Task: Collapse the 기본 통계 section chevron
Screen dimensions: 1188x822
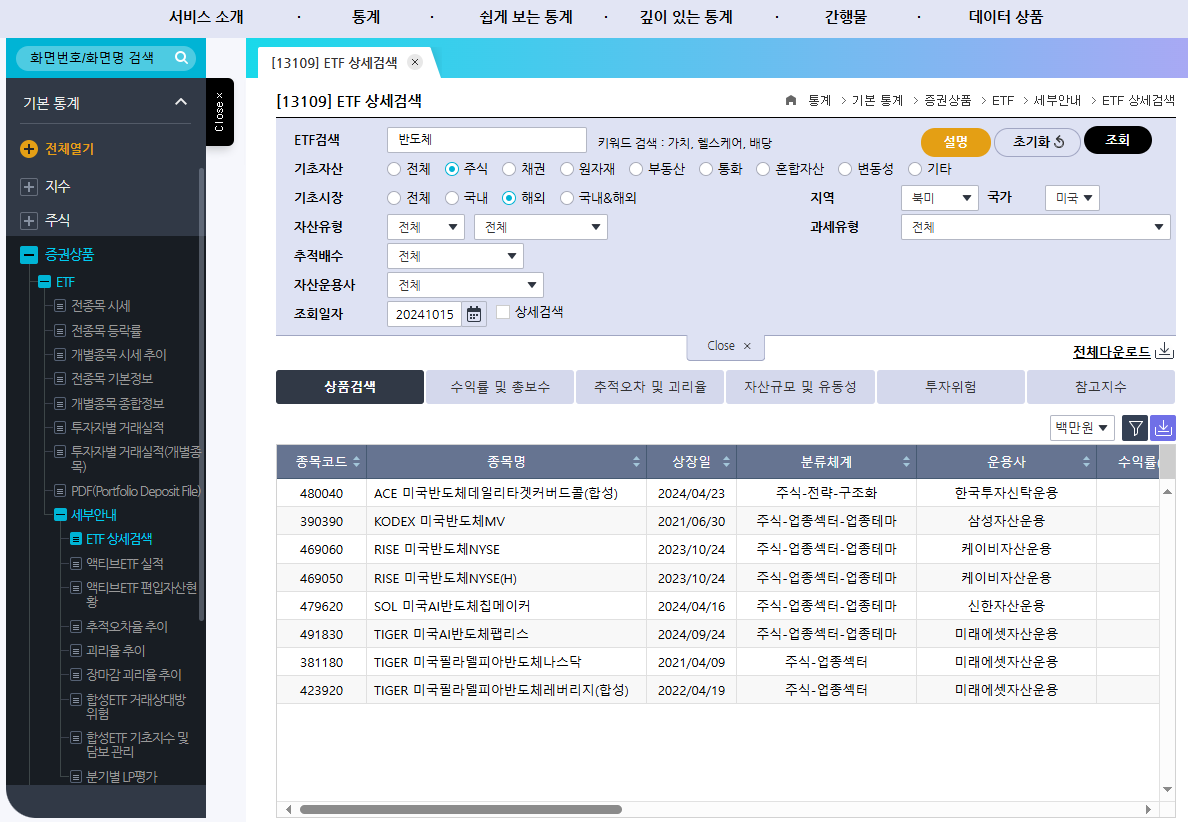Action: tap(180, 102)
